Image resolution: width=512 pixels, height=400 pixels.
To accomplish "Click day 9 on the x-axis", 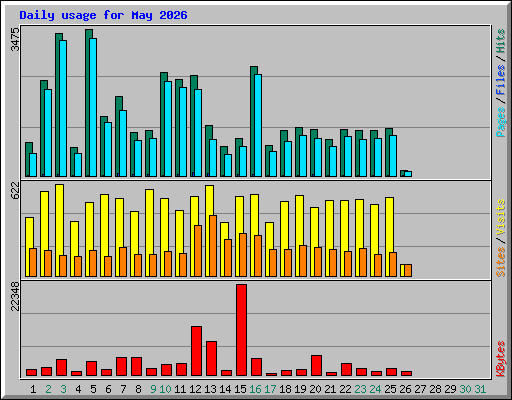I will pyautogui.click(x=153, y=389).
